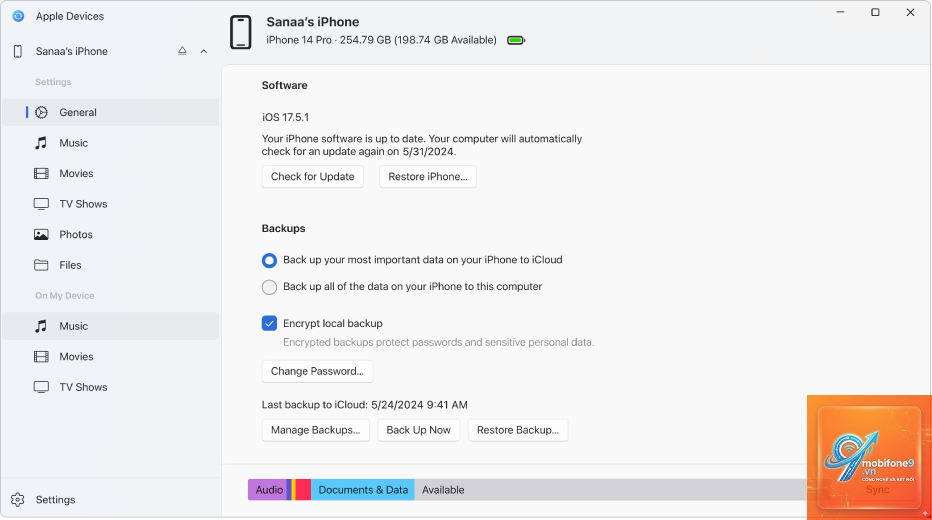Click the Check for Update button
Viewport: 932px width, 520px height.
click(x=313, y=177)
